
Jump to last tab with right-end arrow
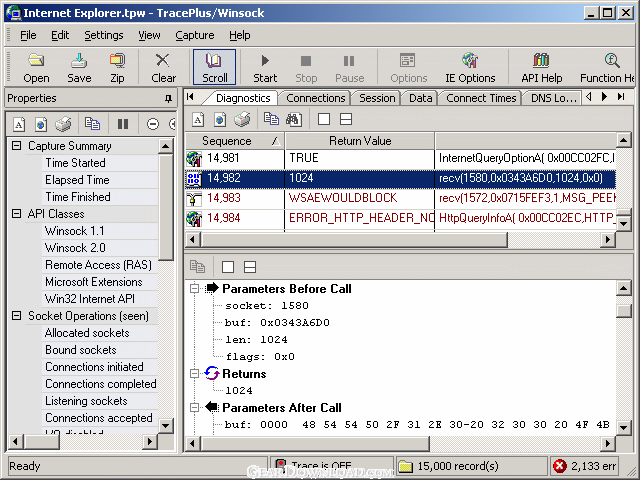click(x=621, y=97)
